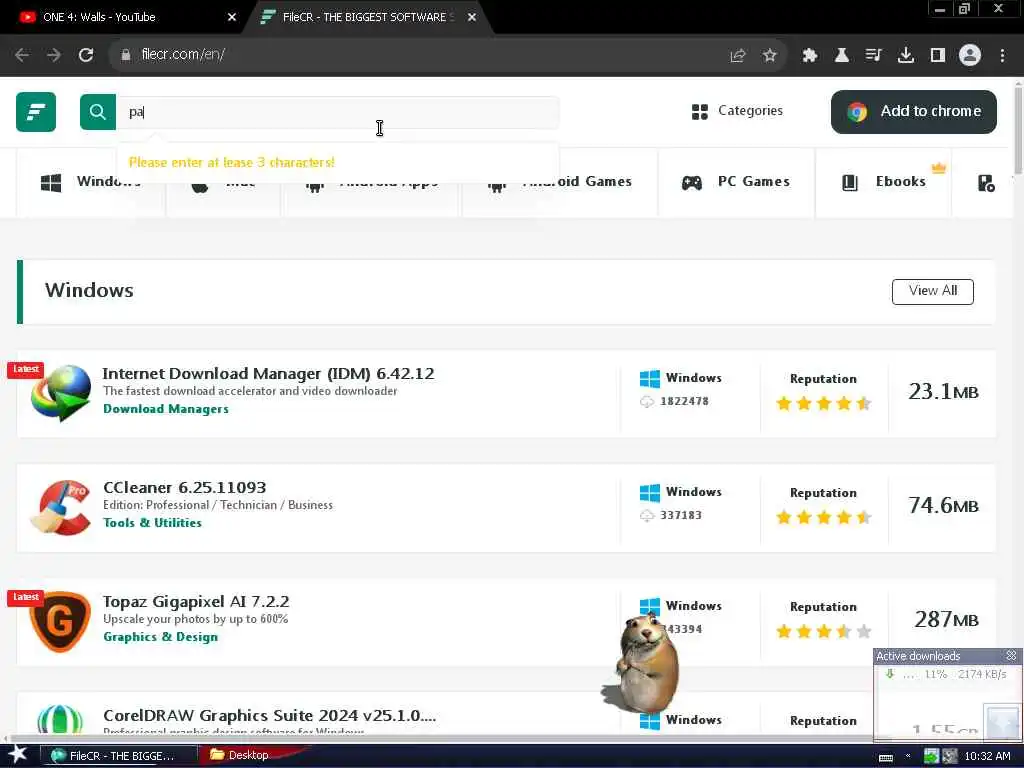Focus the search input containing 'pa'
This screenshot has height=768, width=1024.
337,112
